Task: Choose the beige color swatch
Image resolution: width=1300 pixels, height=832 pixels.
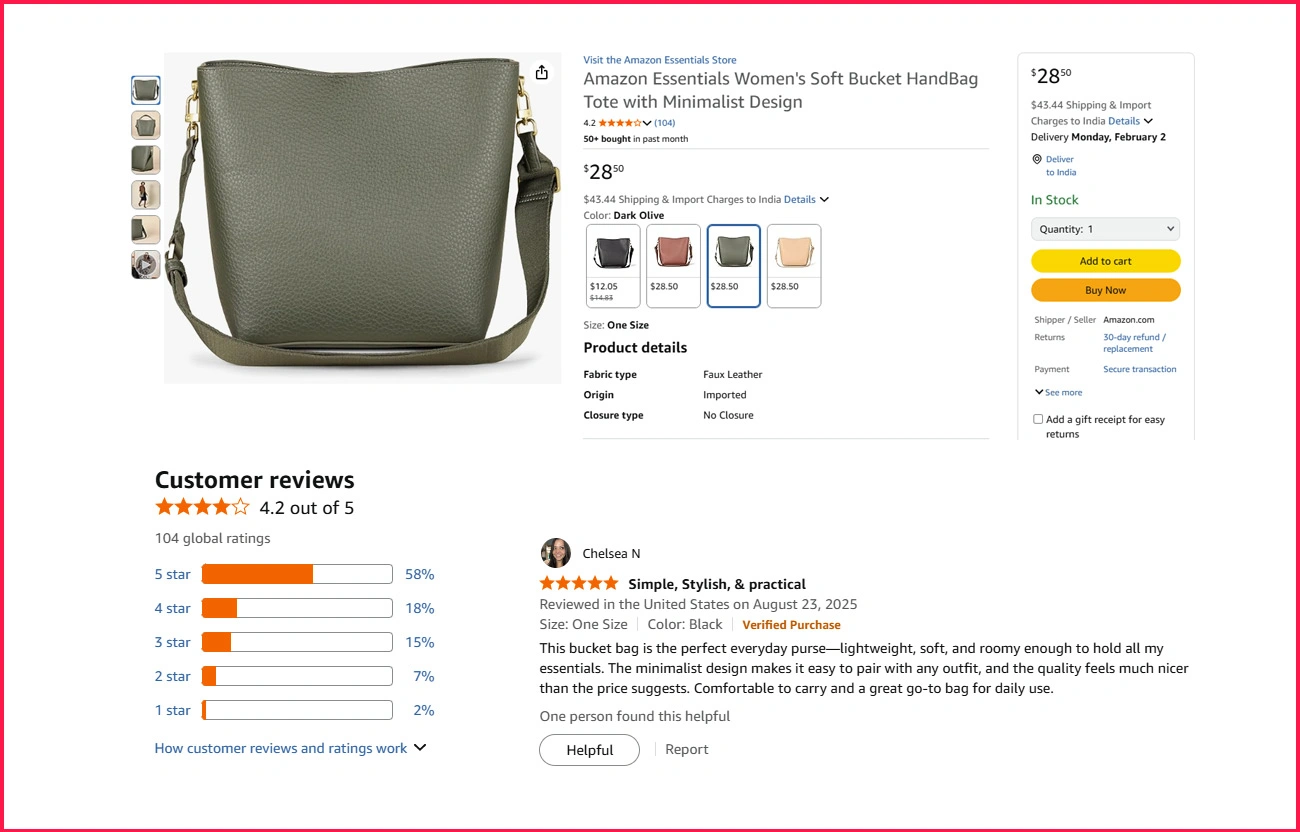Action: [794, 265]
